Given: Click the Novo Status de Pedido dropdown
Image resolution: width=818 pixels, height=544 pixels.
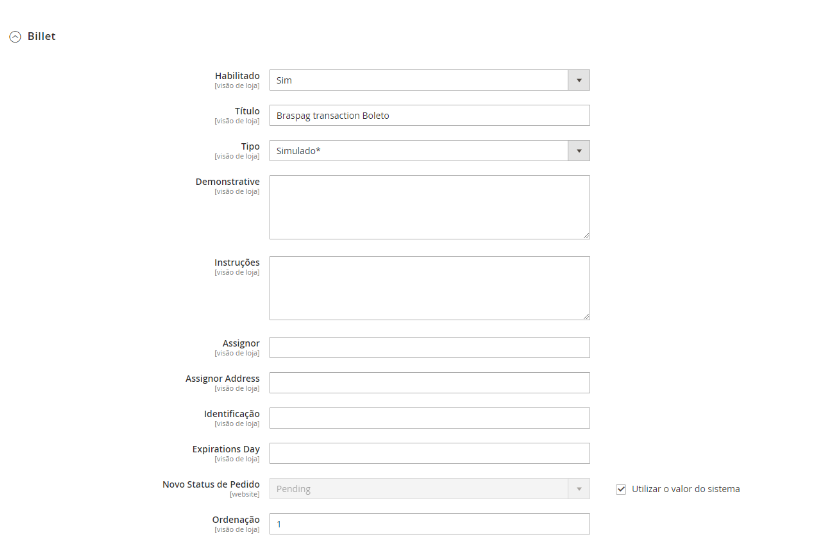Looking at the screenshot, I should 419,489.
